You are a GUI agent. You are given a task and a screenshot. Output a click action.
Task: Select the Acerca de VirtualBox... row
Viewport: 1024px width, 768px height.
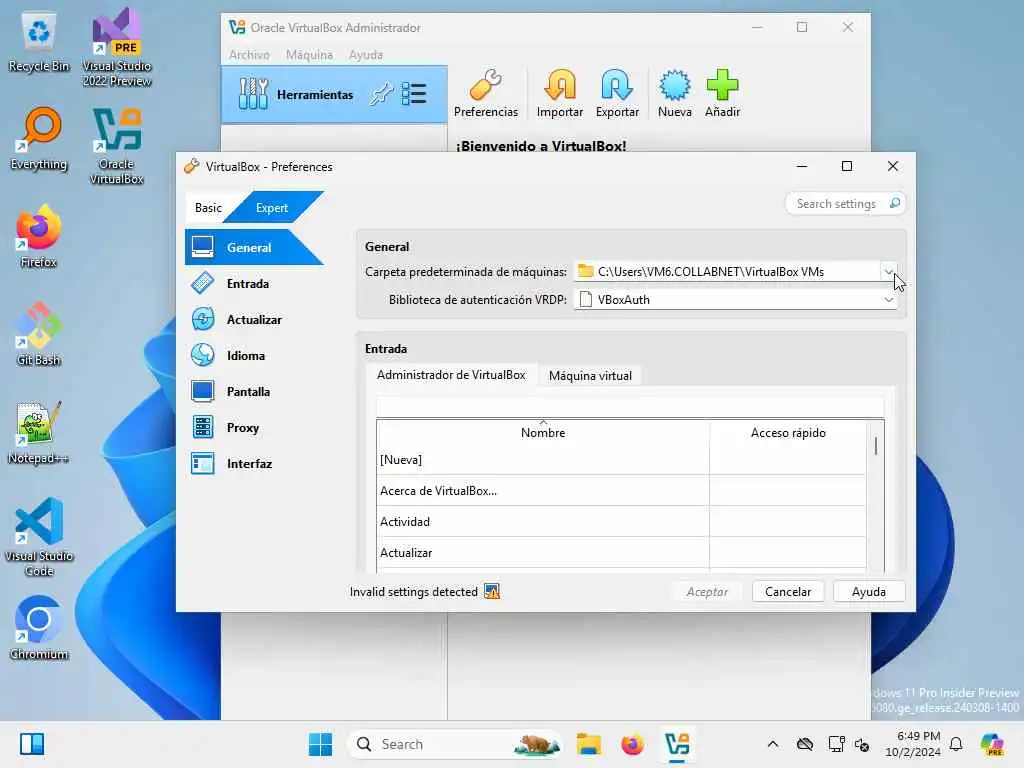622,490
